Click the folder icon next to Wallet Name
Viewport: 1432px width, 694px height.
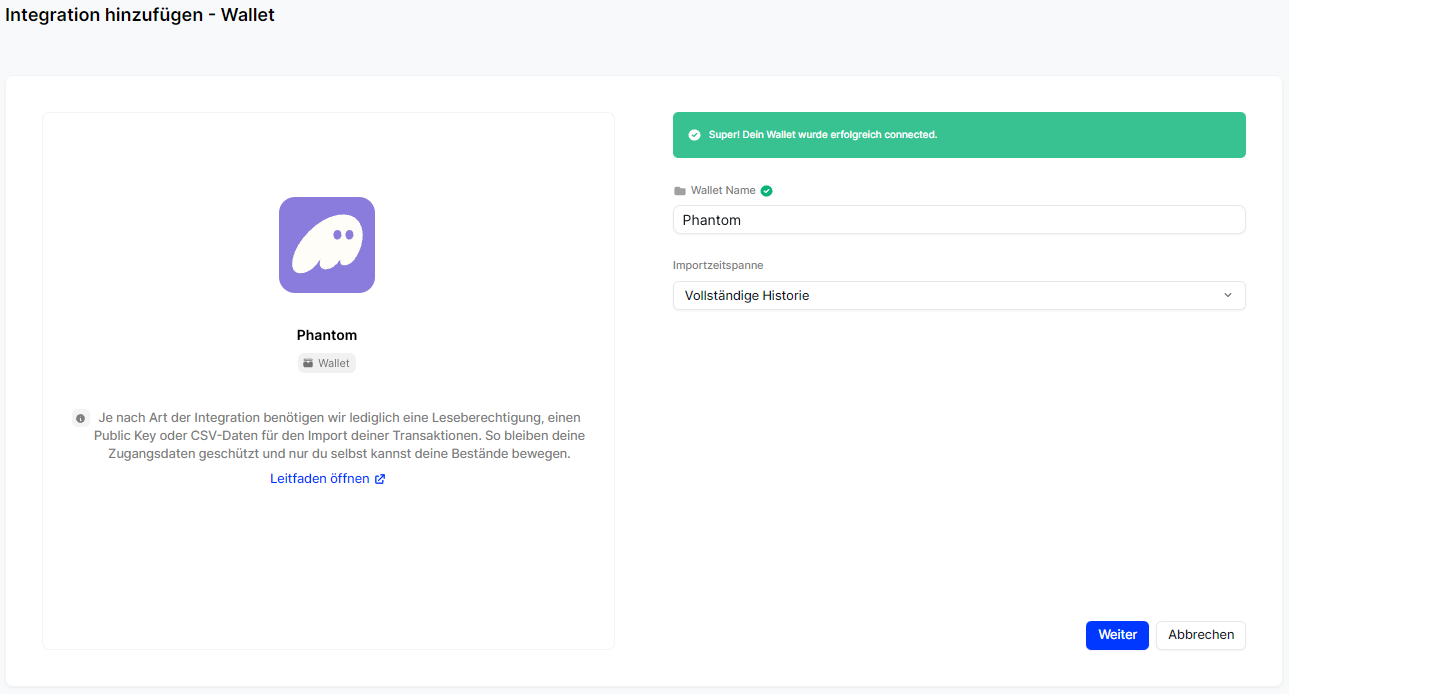pyautogui.click(x=679, y=190)
